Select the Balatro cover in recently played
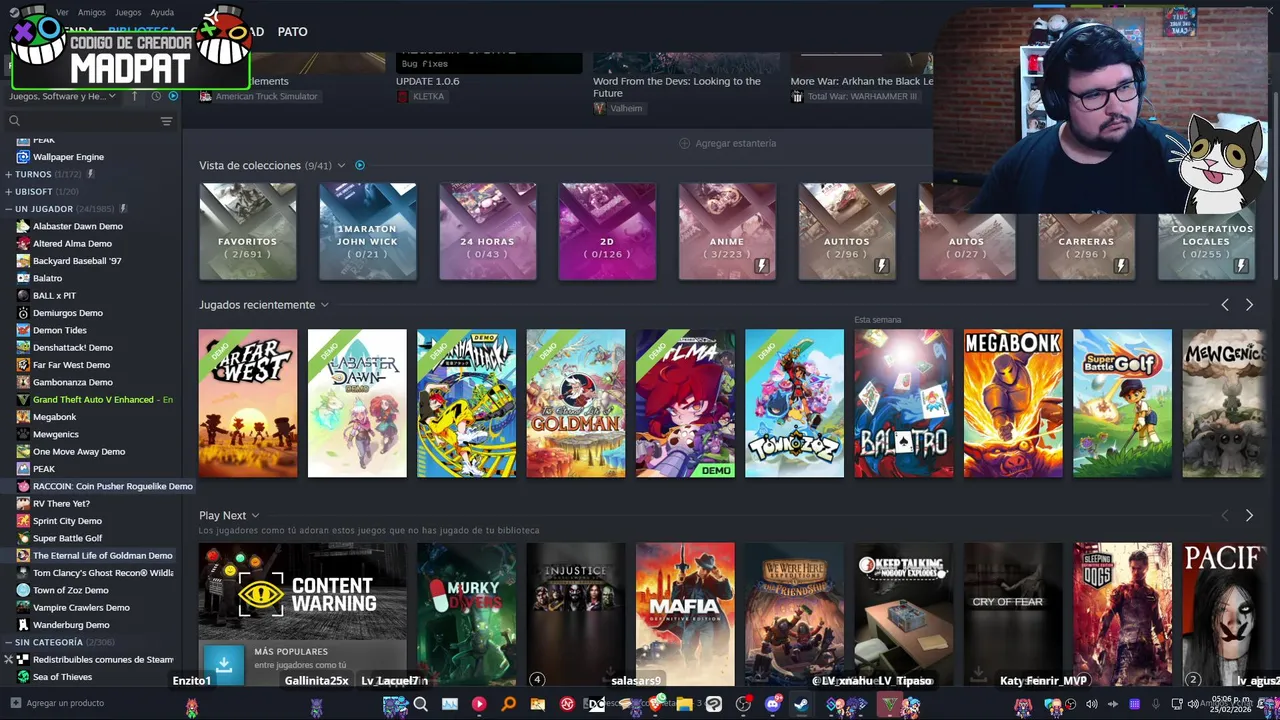1280x720 pixels. coord(903,403)
